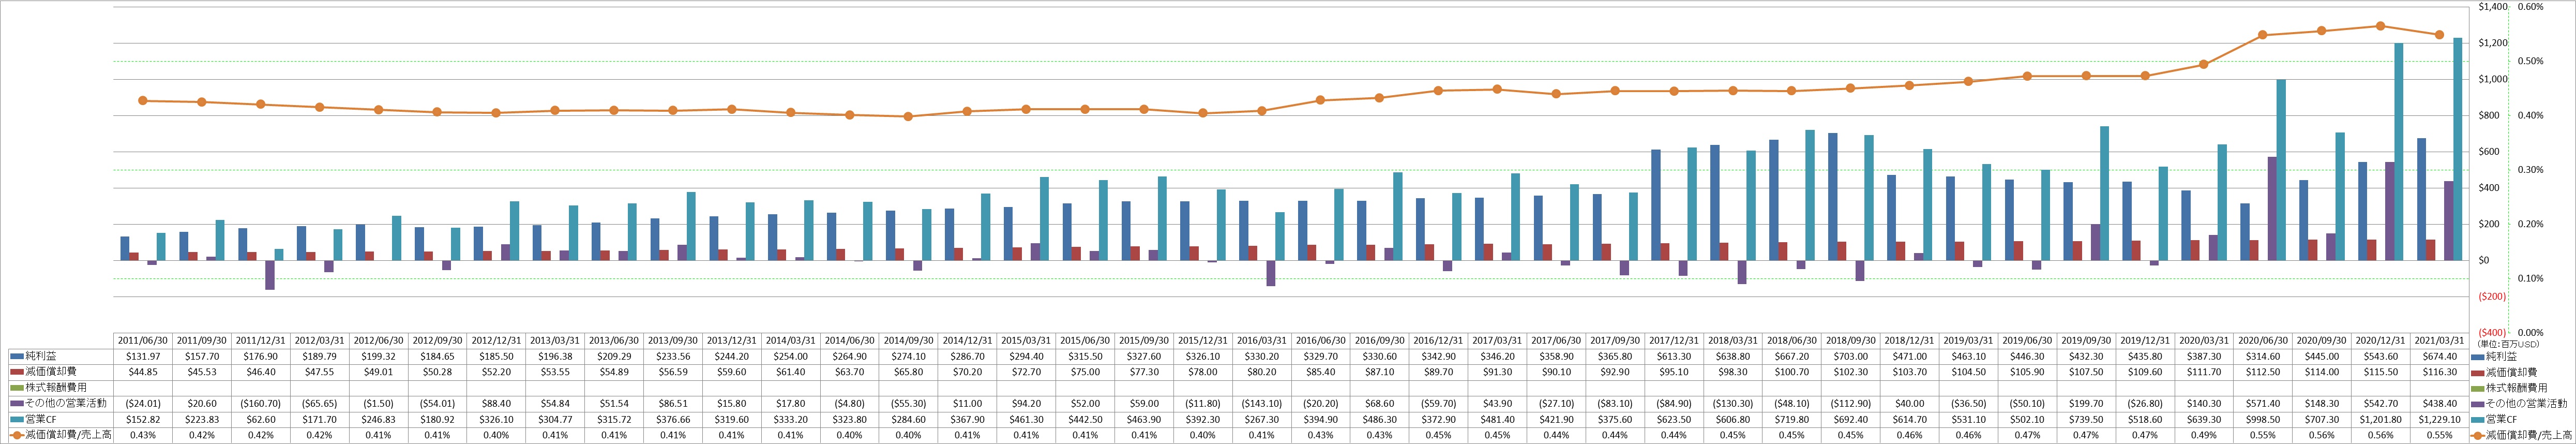Select the $998.50 operating cash flow cell
This screenshot has height=444, width=2576.
(2263, 419)
